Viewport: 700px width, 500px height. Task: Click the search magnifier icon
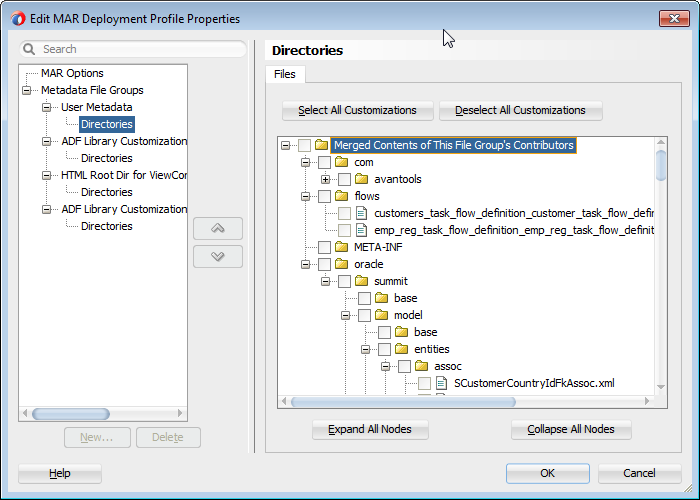point(29,49)
